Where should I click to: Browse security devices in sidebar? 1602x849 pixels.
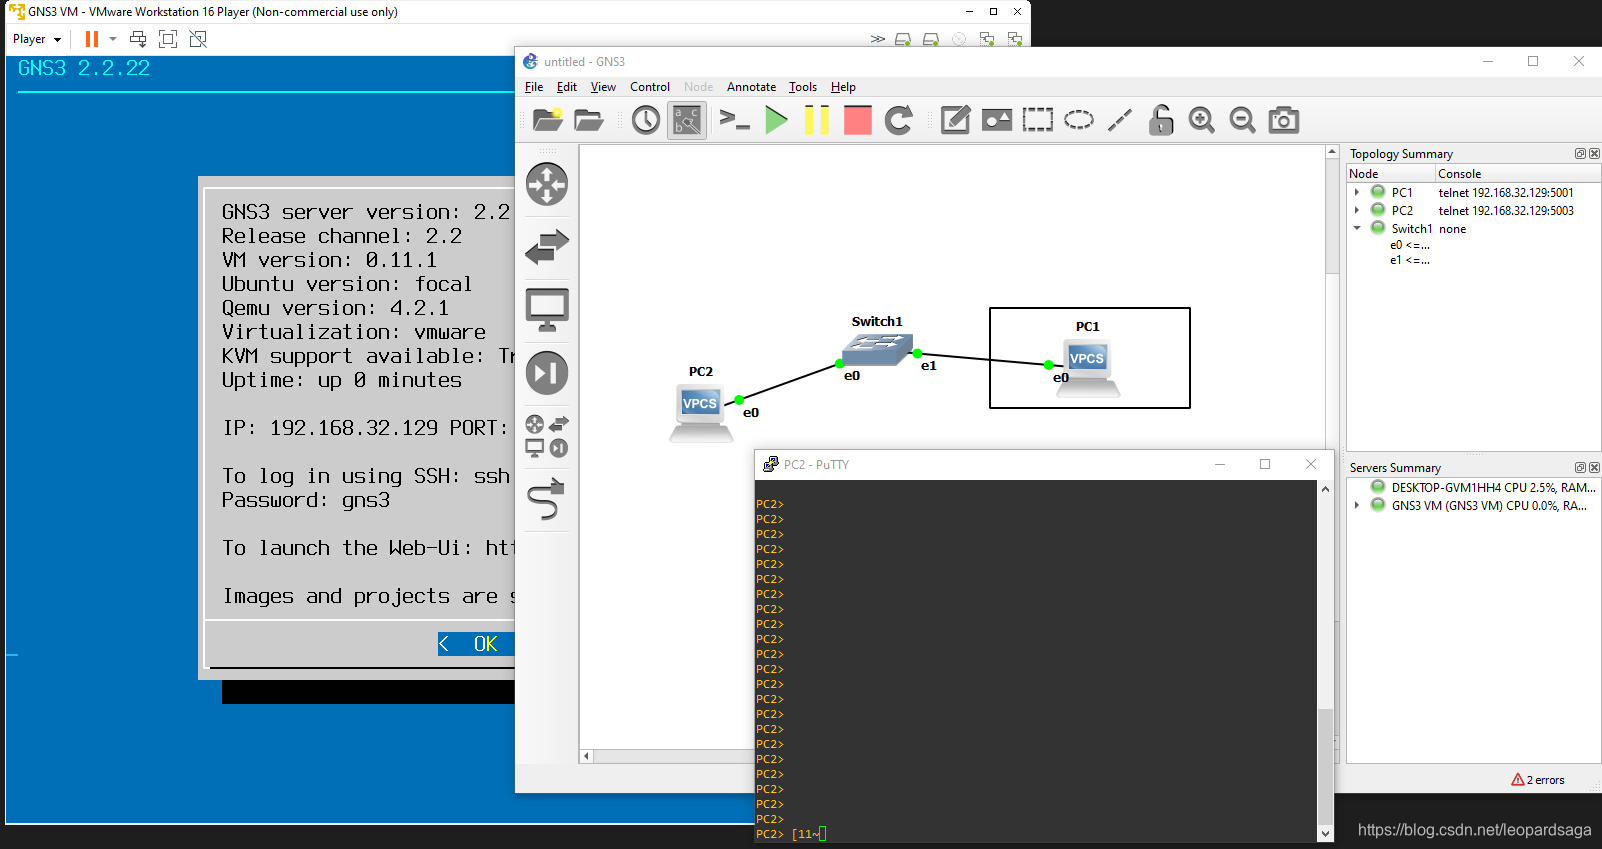coord(547,373)
